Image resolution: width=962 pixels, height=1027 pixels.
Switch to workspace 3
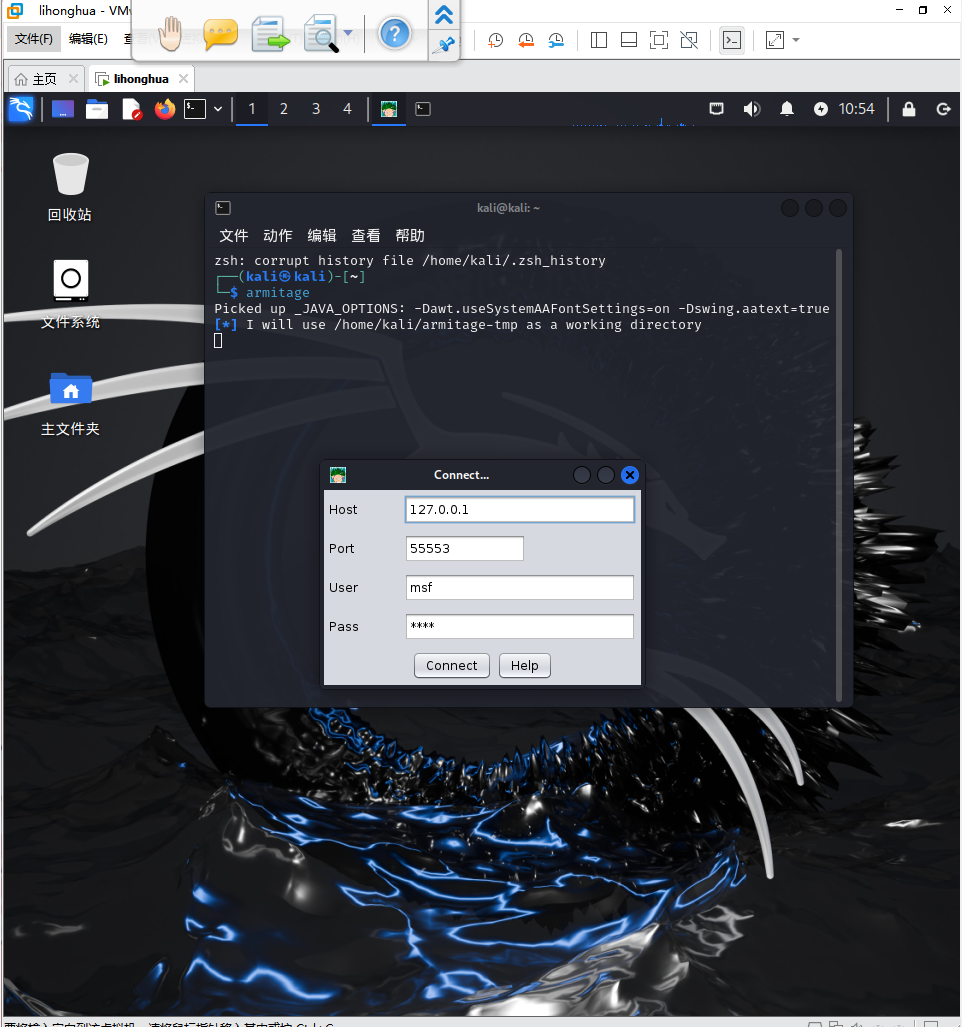tap(316, 109)
